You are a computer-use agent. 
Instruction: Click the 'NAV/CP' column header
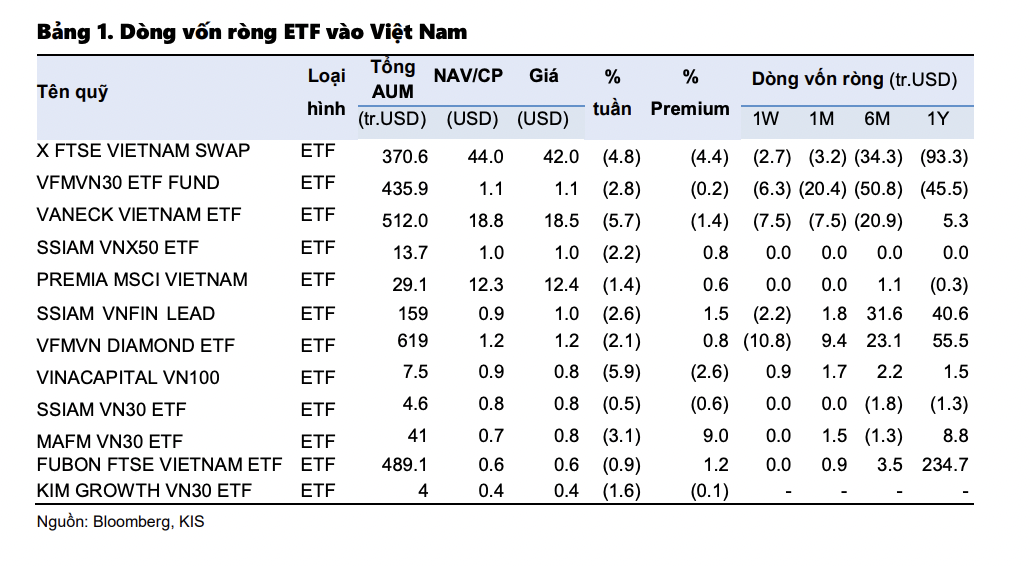(x=468, y=76)
